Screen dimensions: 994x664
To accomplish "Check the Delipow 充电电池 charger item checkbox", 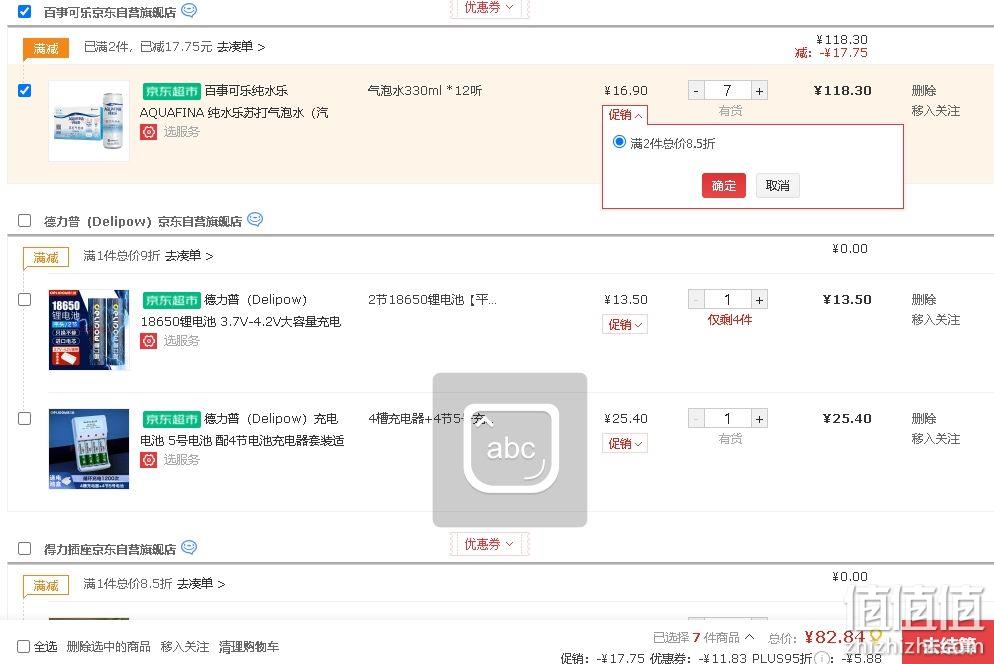I will click(25, 419).
